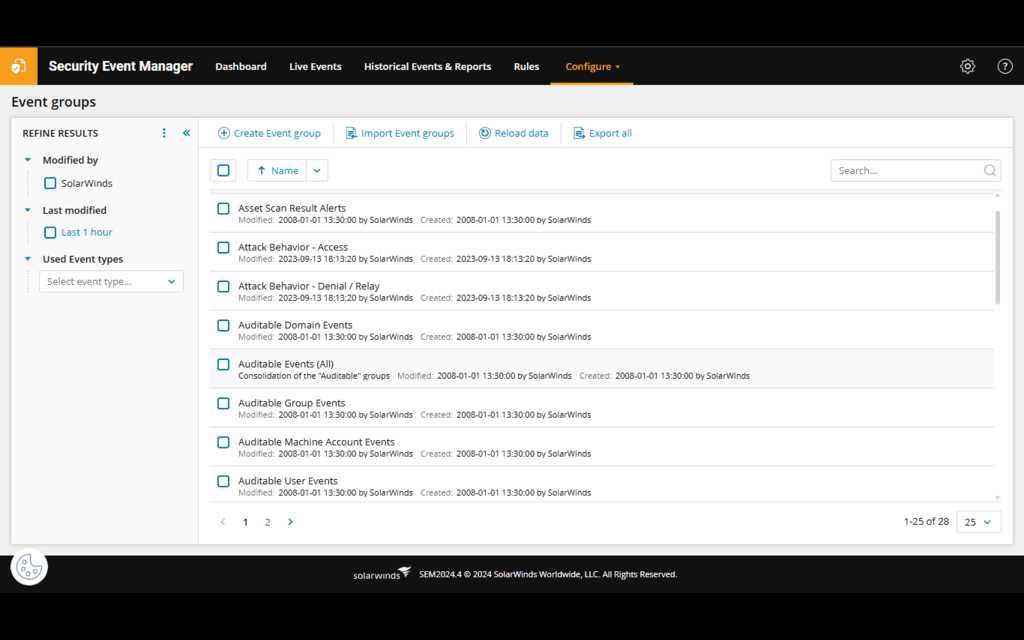1024x640 pixels.
Task: Reload the event groups data
Action: (513, 132)
